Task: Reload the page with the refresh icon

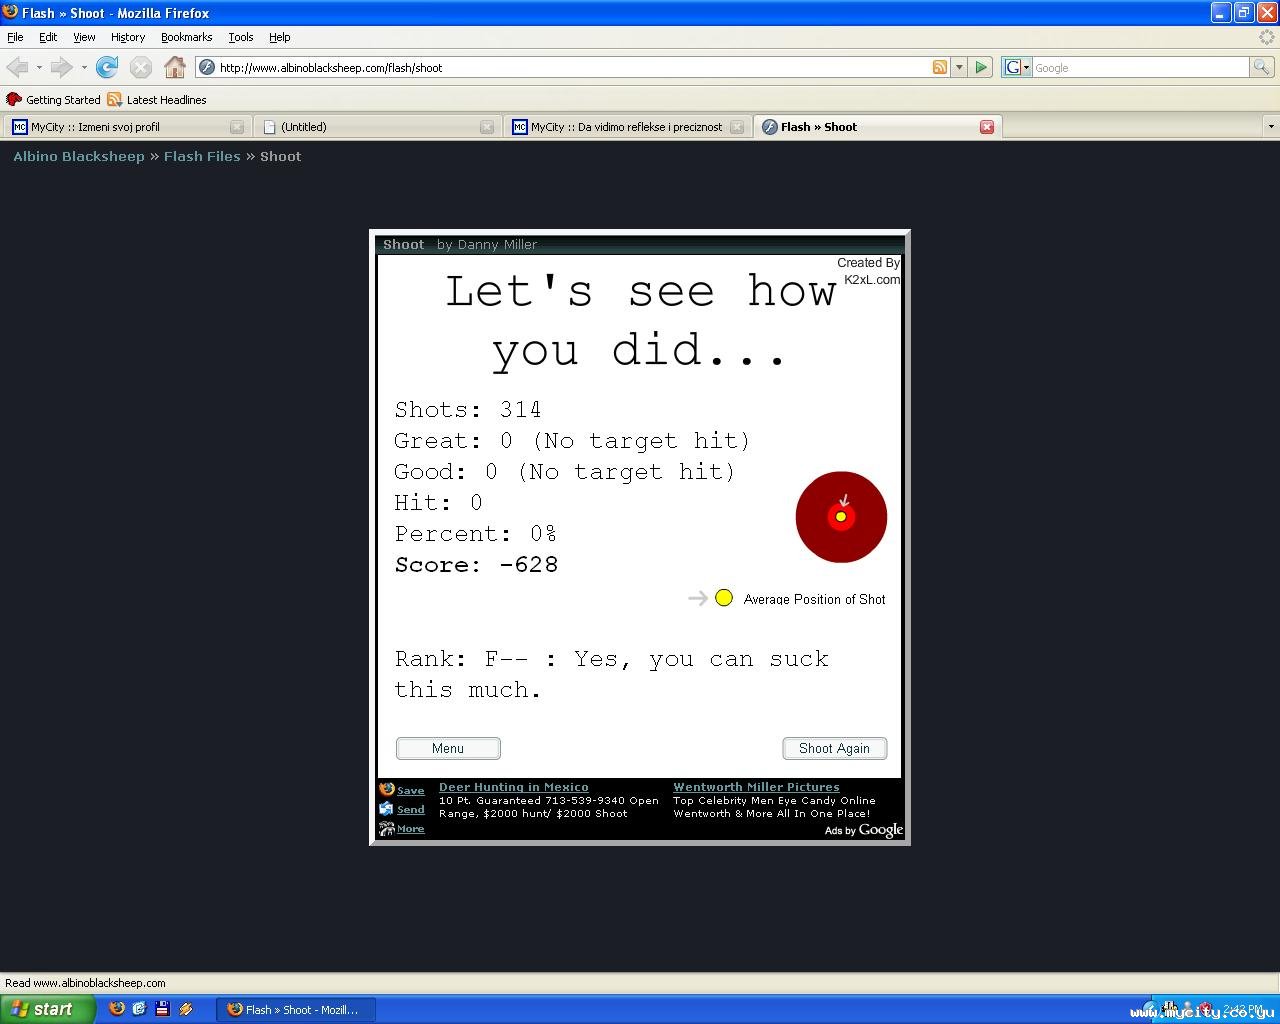Action: 107,67
